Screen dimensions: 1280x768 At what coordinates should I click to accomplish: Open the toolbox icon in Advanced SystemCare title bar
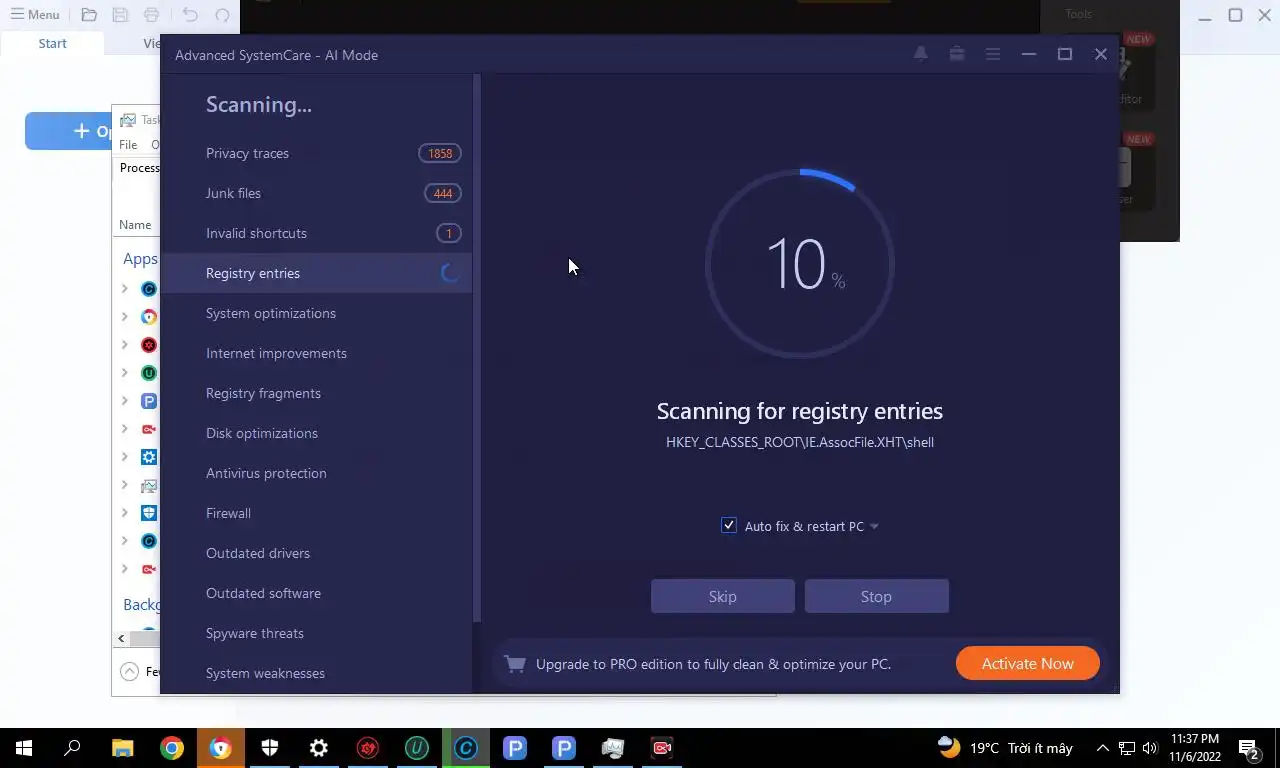[x=957, y=54]
